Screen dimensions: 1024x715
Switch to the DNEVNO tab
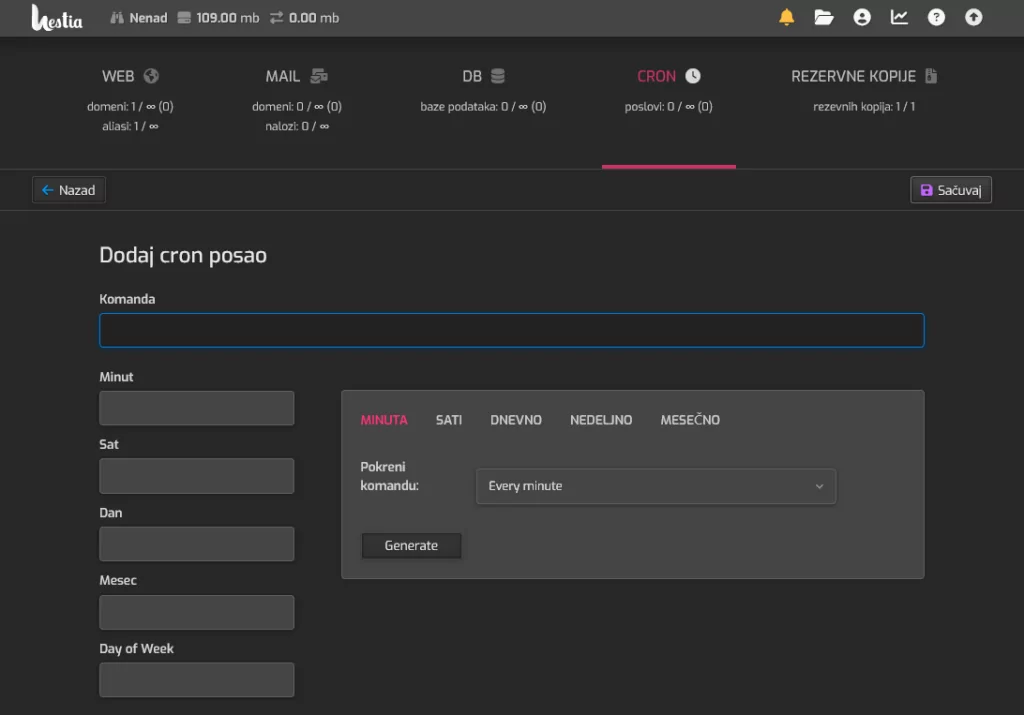[516, 420]
